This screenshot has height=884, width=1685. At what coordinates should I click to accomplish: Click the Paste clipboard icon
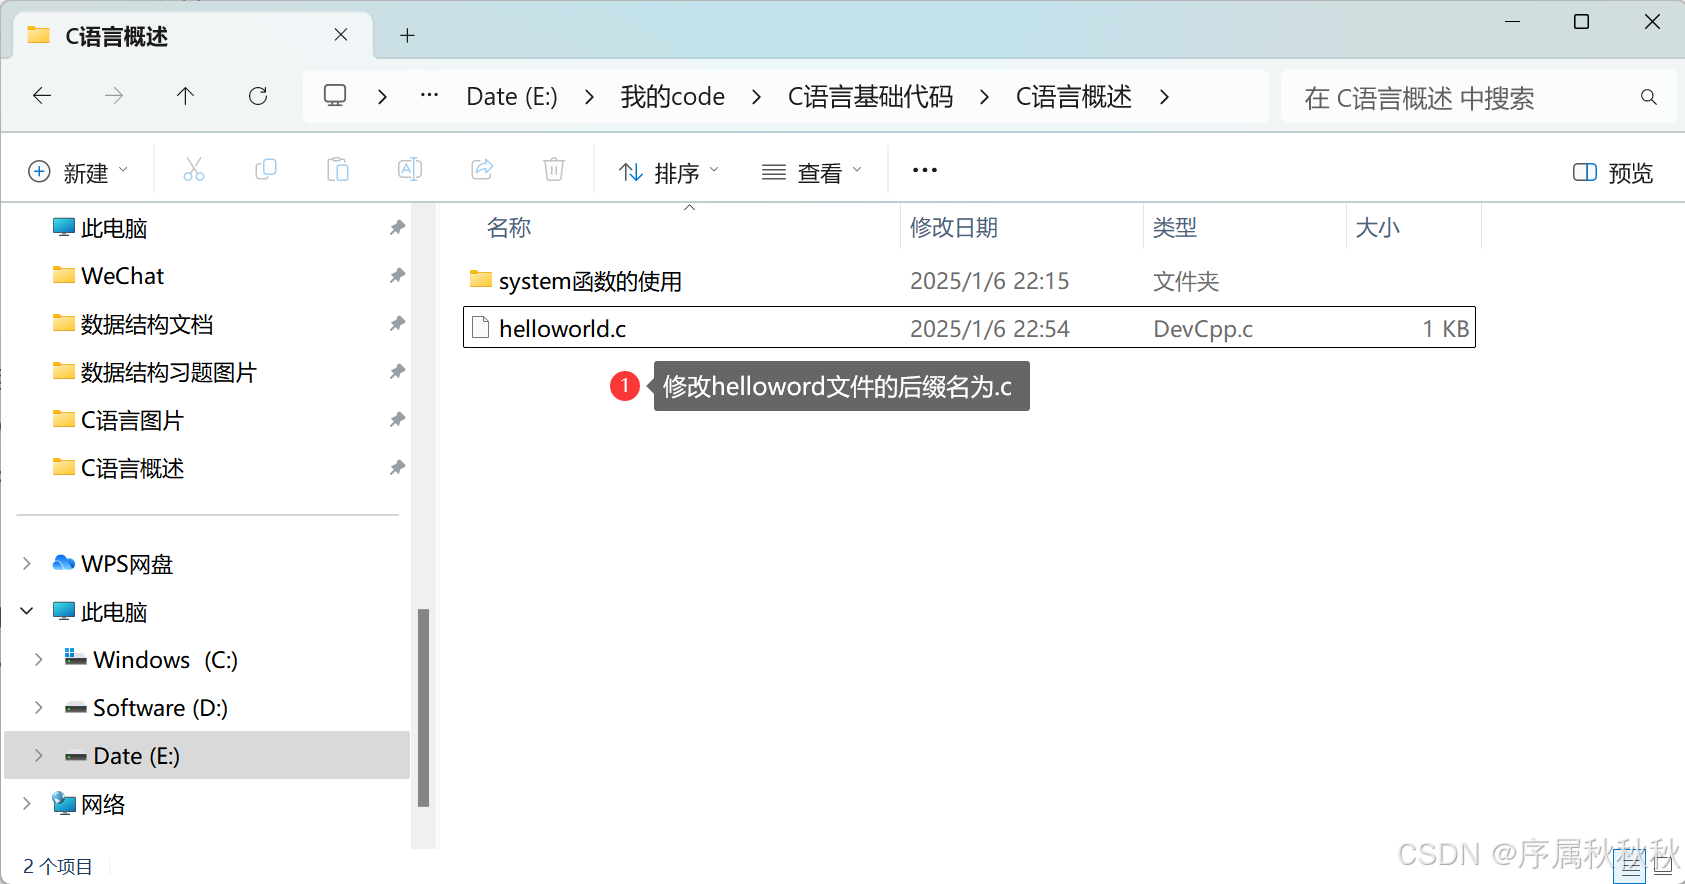coord(338,170)
